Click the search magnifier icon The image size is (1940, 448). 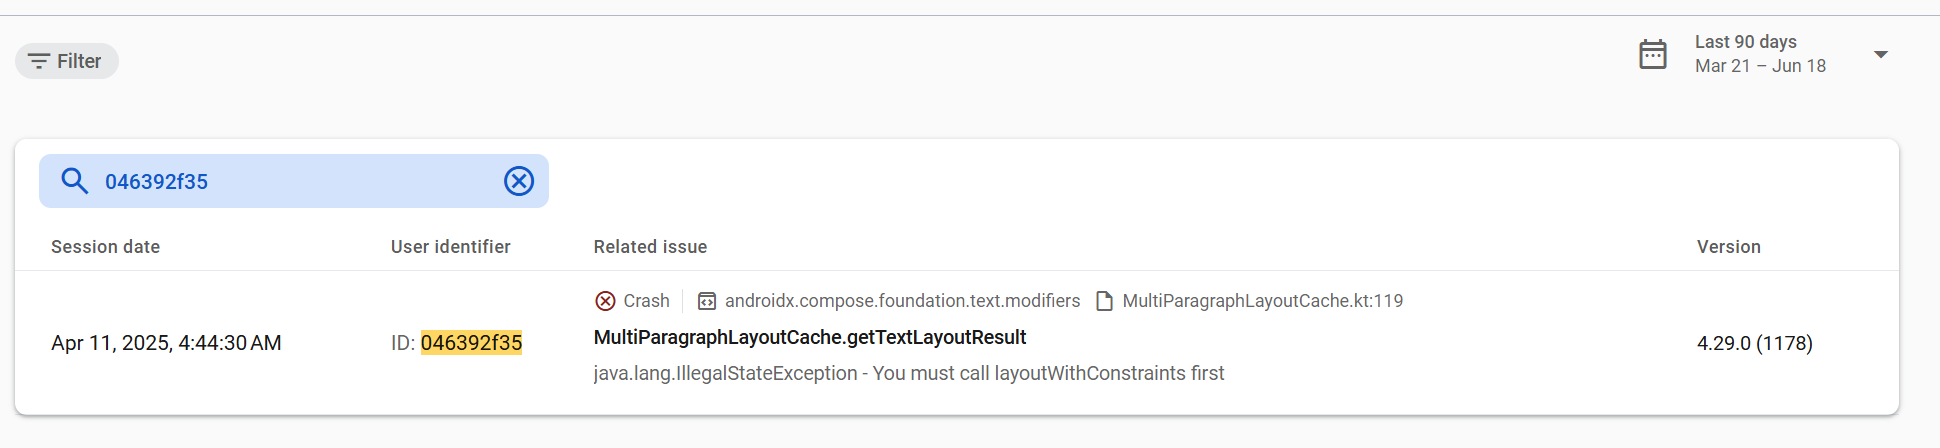[75, 181]
